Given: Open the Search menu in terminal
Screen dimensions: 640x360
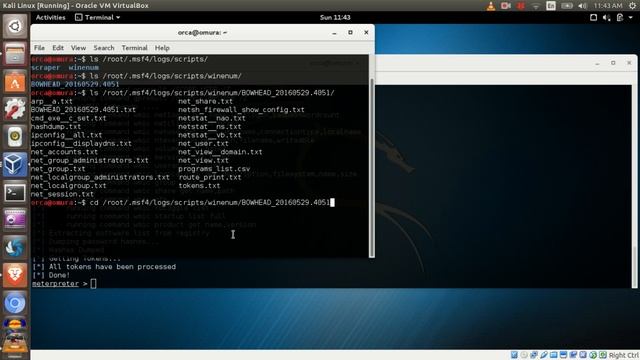Looking at the screenshot, I should coord(104,48).
